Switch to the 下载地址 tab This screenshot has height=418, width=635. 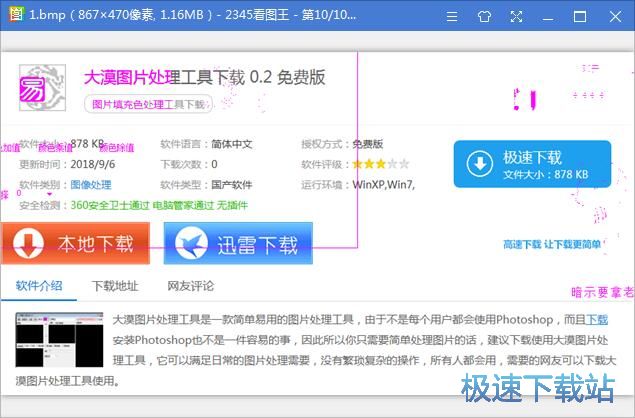pyautogui.click(x=115, y=286)
